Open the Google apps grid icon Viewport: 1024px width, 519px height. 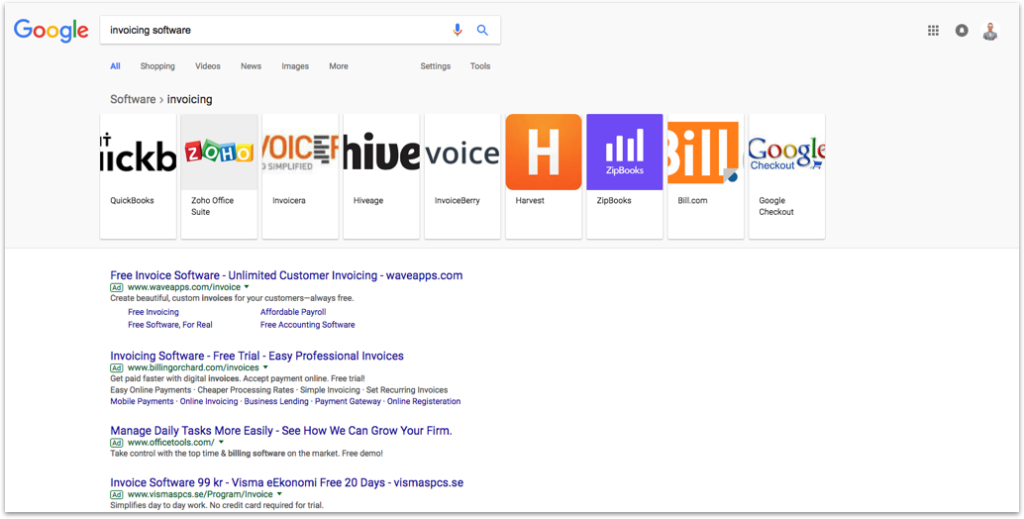point(933,30)
